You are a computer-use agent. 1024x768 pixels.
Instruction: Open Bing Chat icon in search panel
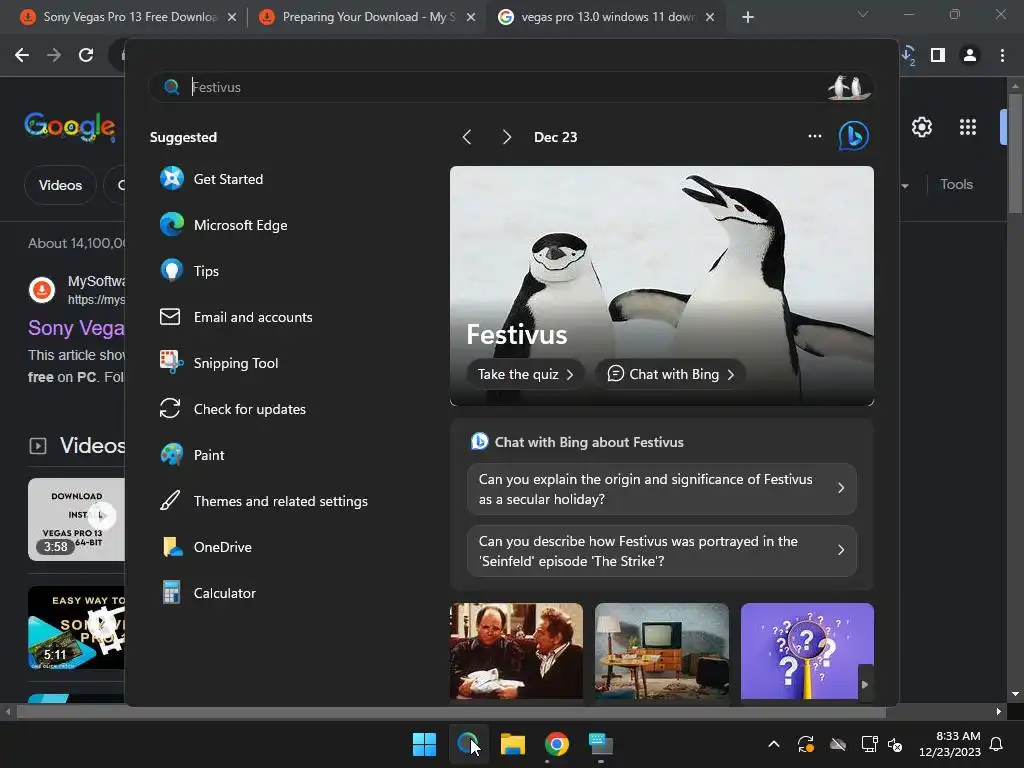tap(853, 136)
